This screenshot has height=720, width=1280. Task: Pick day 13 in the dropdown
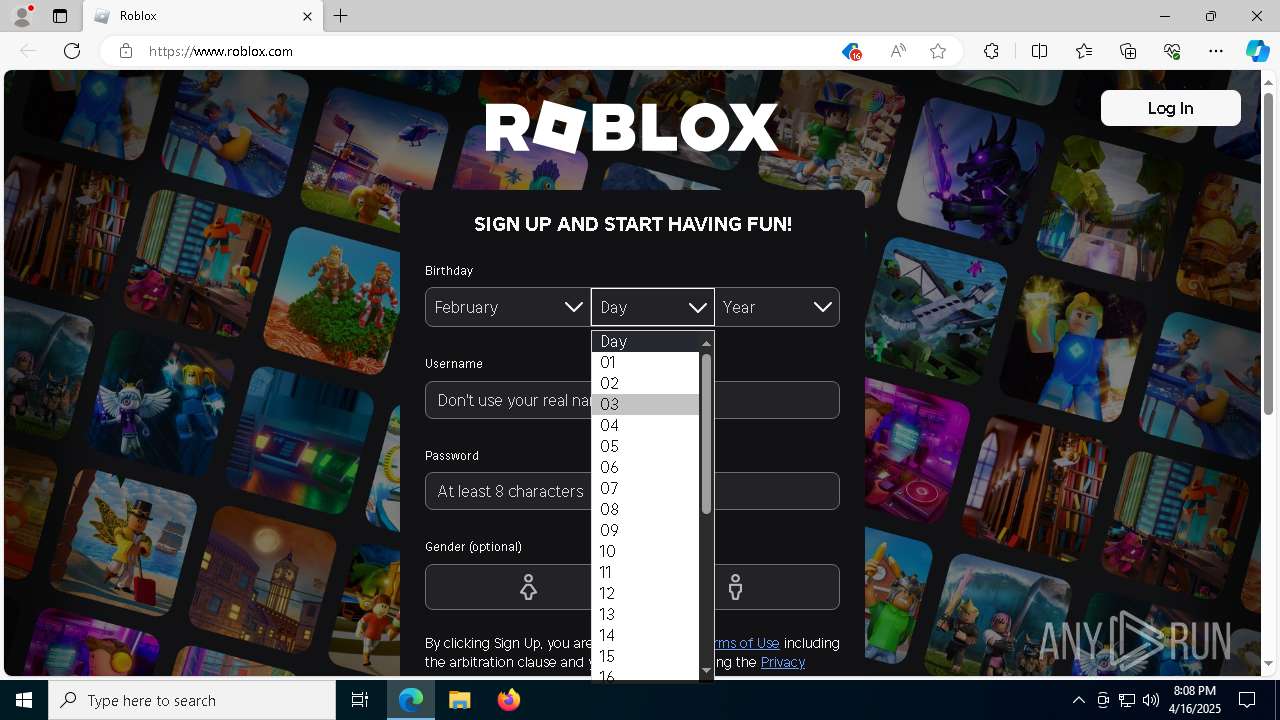click(x=645, y=614)
